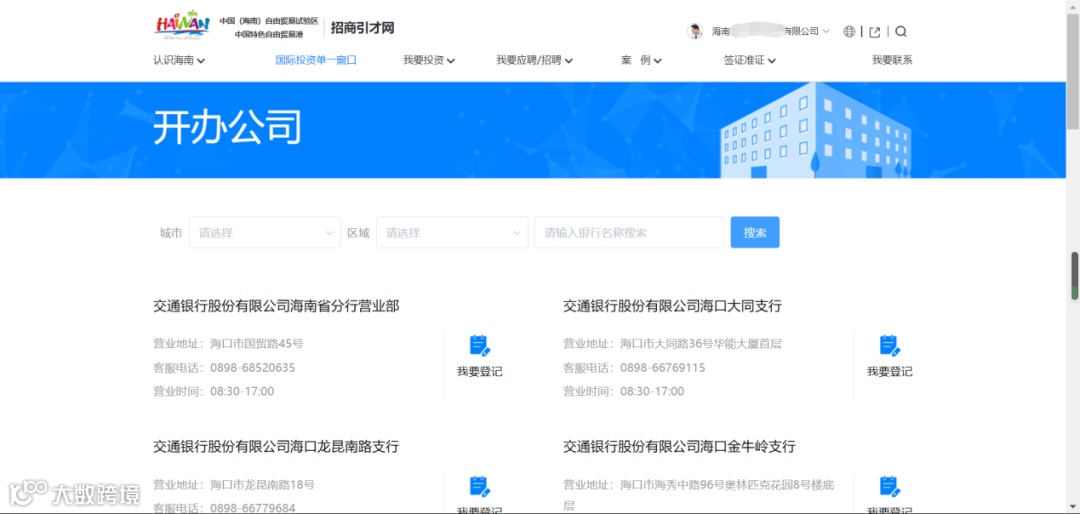This screenshot has width=1080, height=514.
Task: Go to 国际投资单一窗口
Action: 316,60
